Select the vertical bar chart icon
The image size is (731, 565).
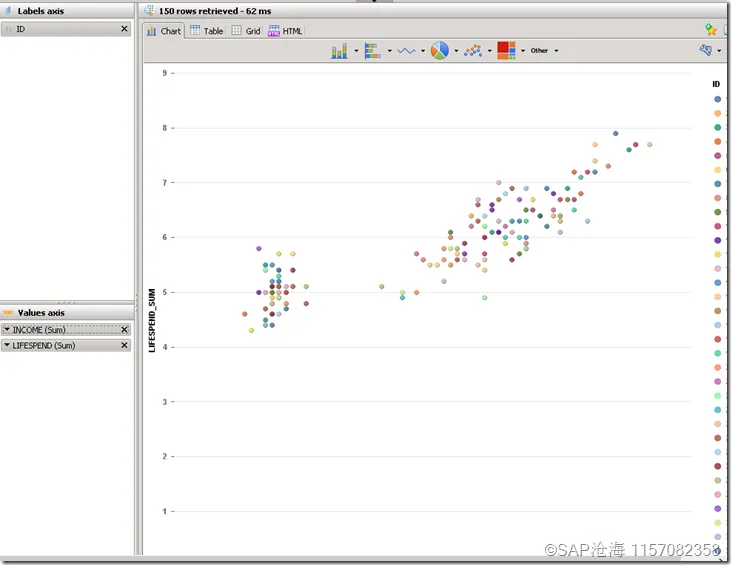(x=339, y=51)
